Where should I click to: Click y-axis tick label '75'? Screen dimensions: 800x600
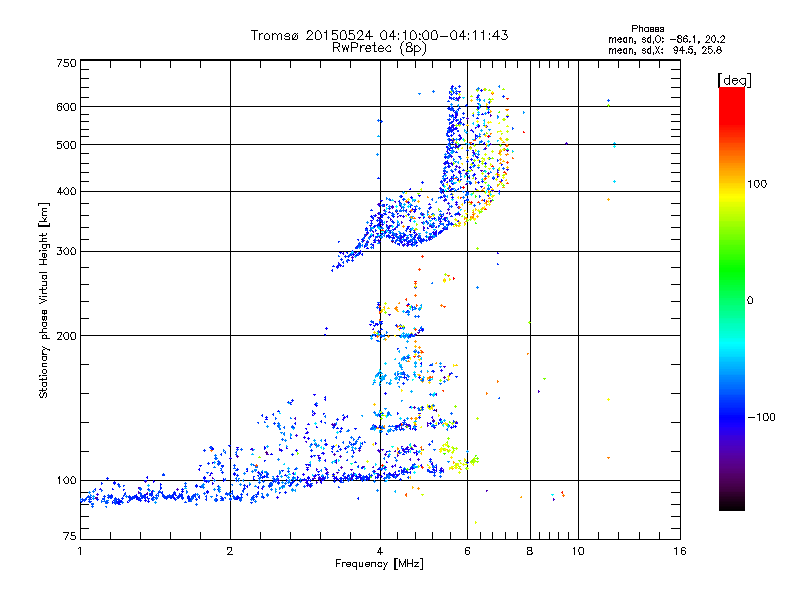[x=70, y=536]
